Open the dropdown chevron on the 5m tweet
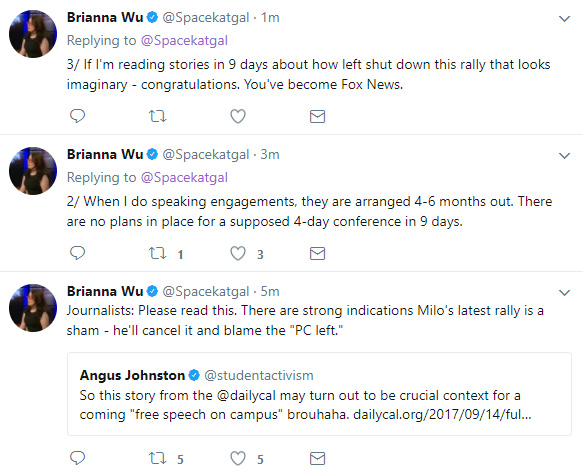 click(564, 293)
